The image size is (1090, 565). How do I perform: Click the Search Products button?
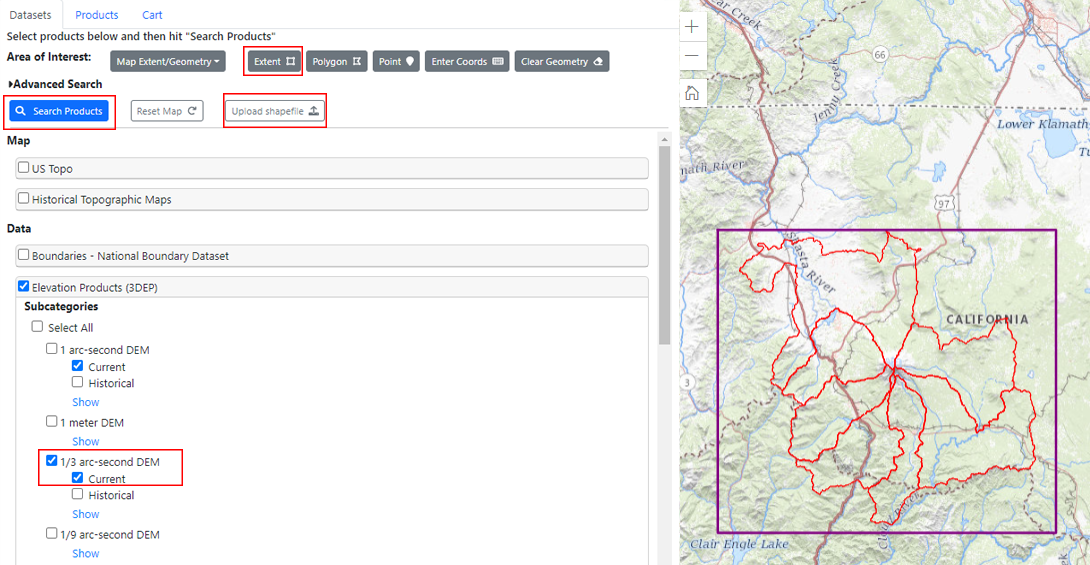(59, 111)
